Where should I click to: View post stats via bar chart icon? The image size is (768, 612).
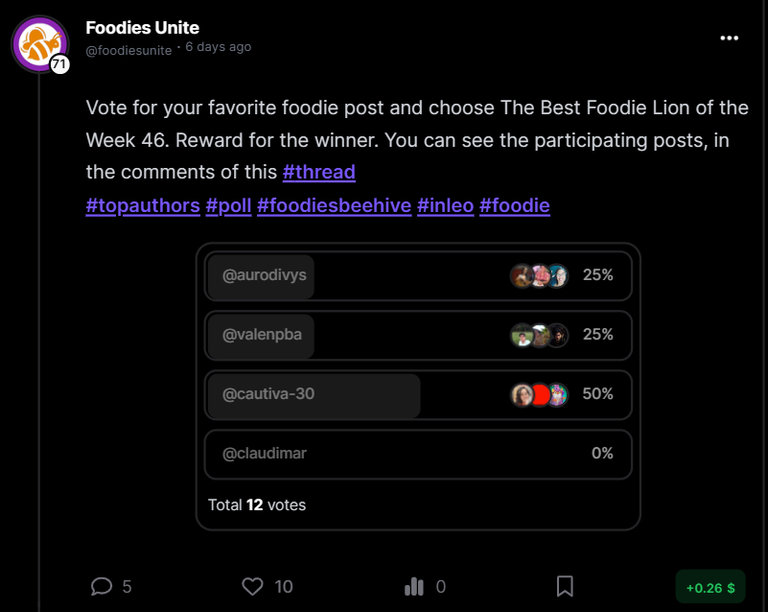(414, 586)
